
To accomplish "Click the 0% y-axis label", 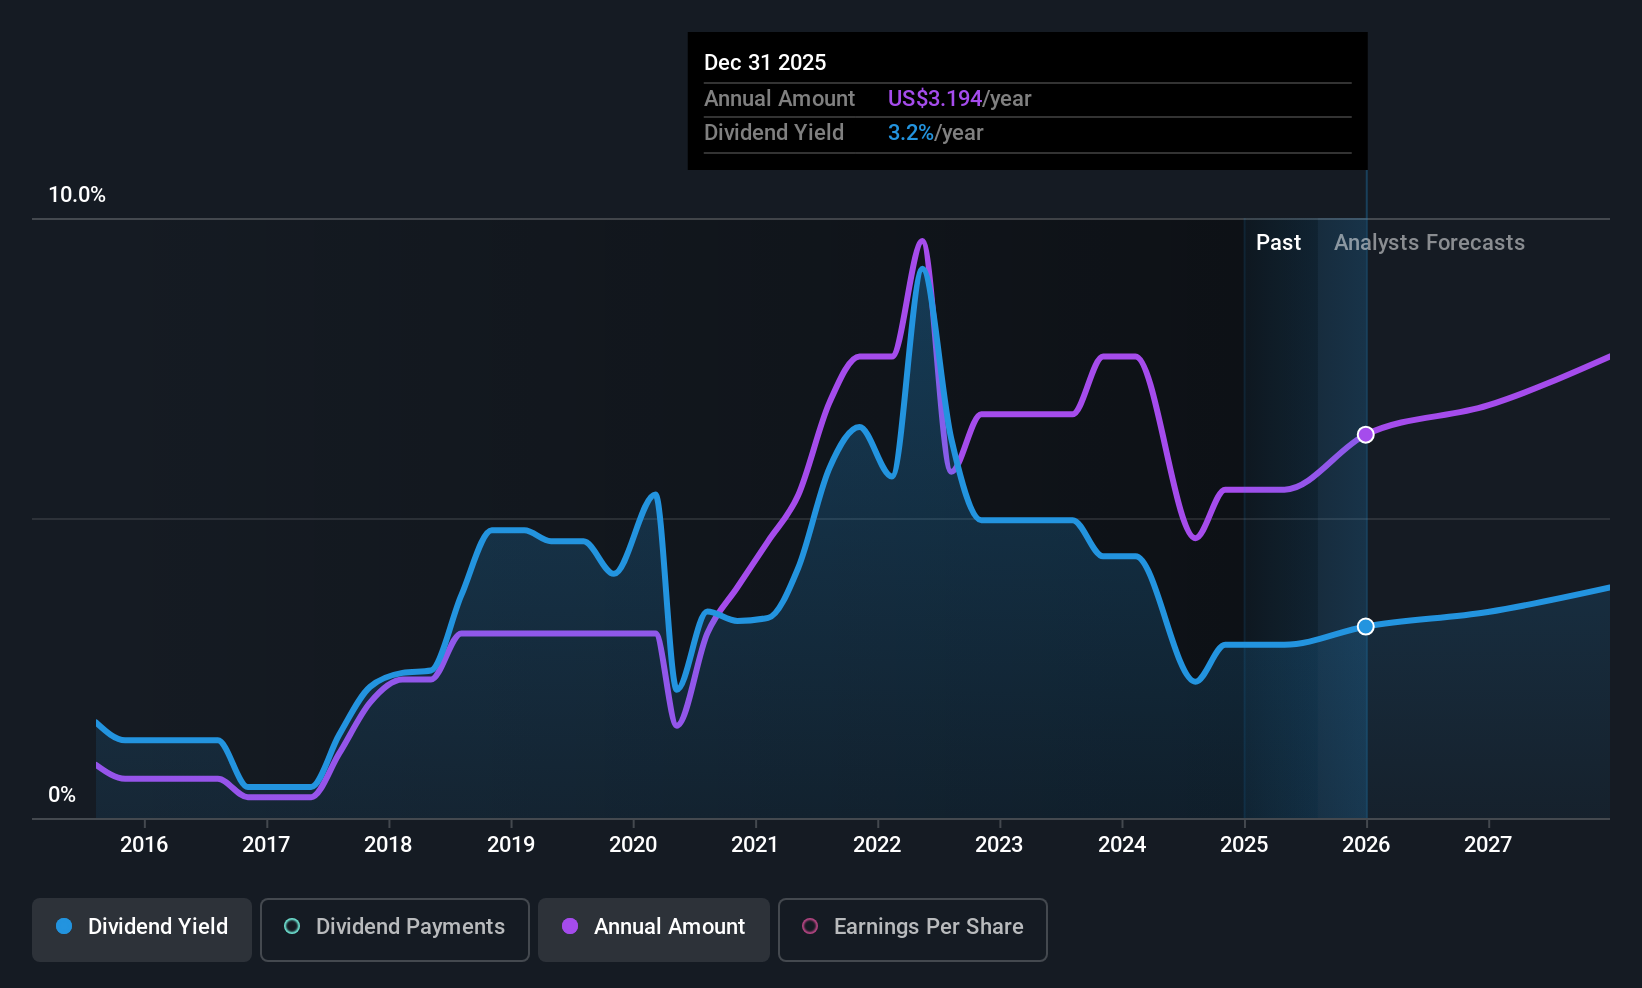I will 62,795.
